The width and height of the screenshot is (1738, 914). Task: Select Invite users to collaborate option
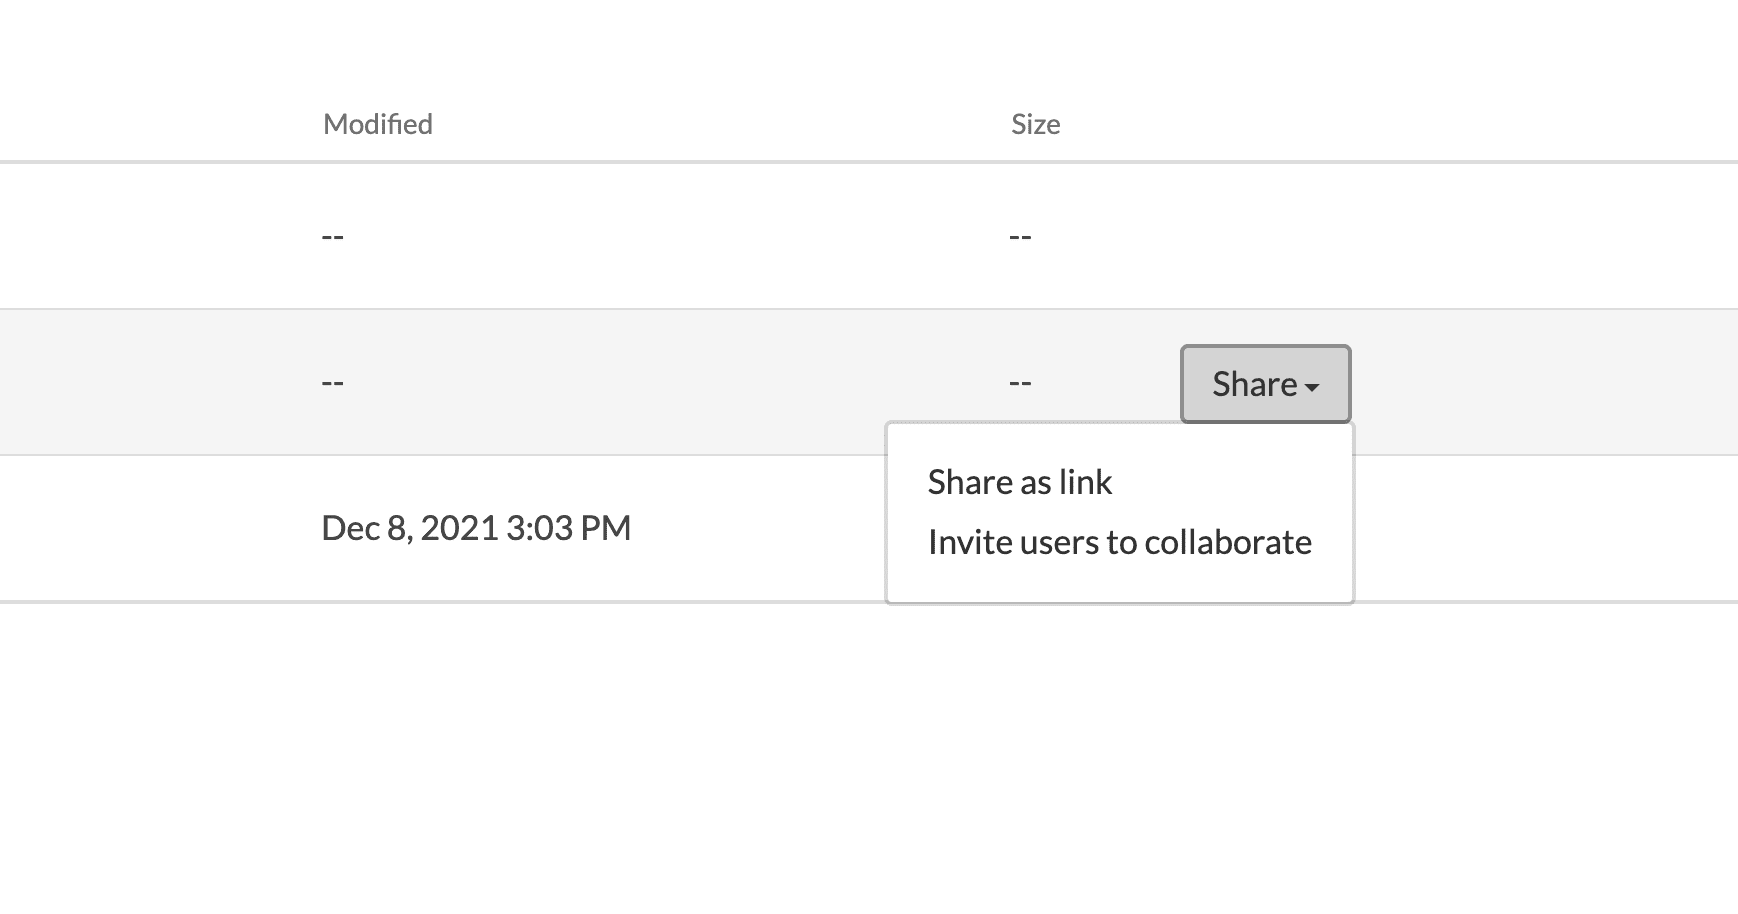coord(1119,542)
